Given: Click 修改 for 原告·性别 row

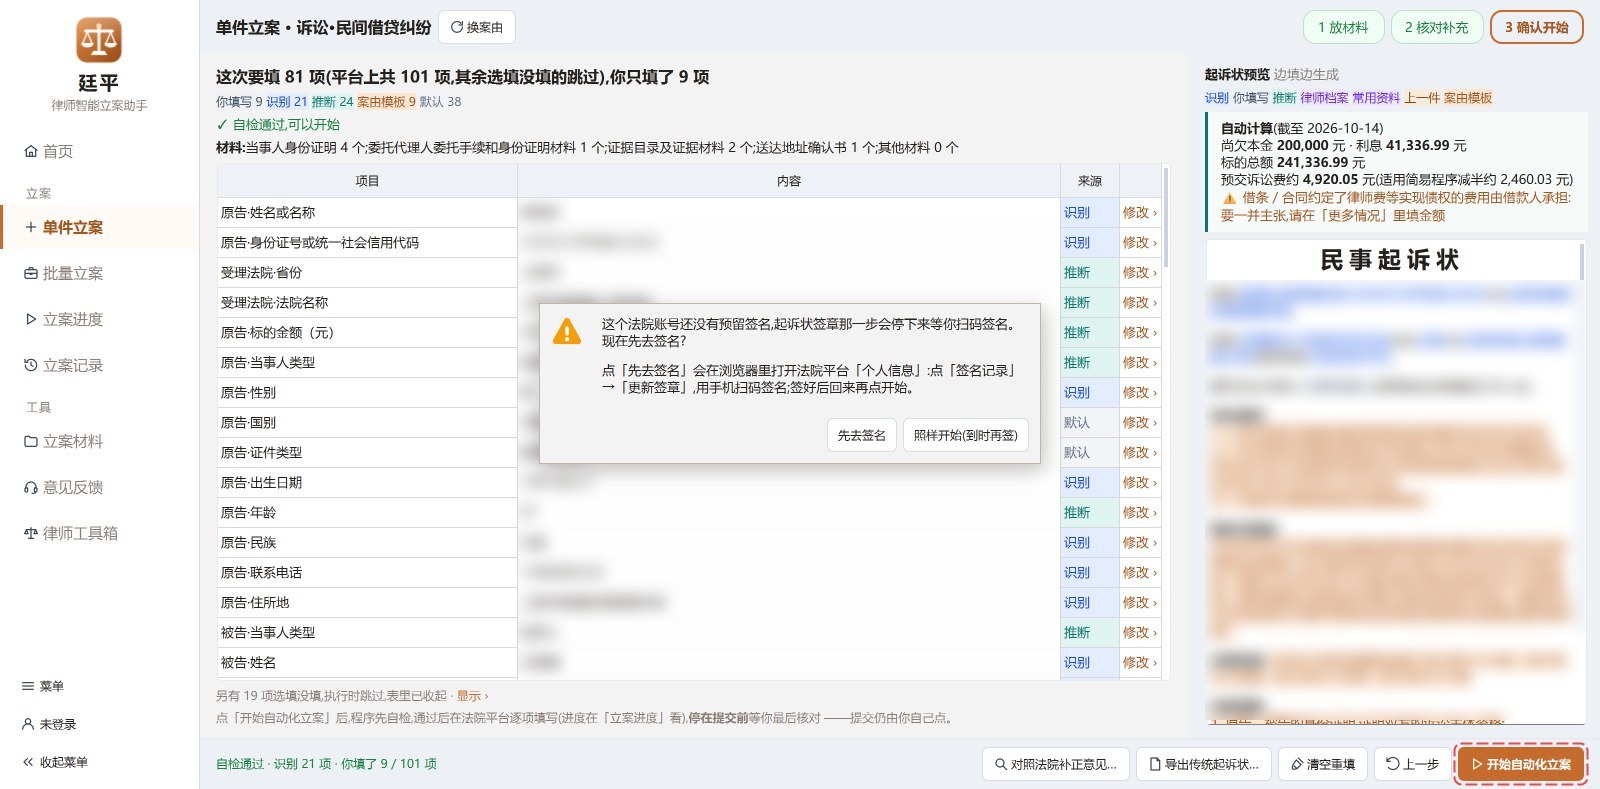Looking at the screenshot, I should (1139, 392).
